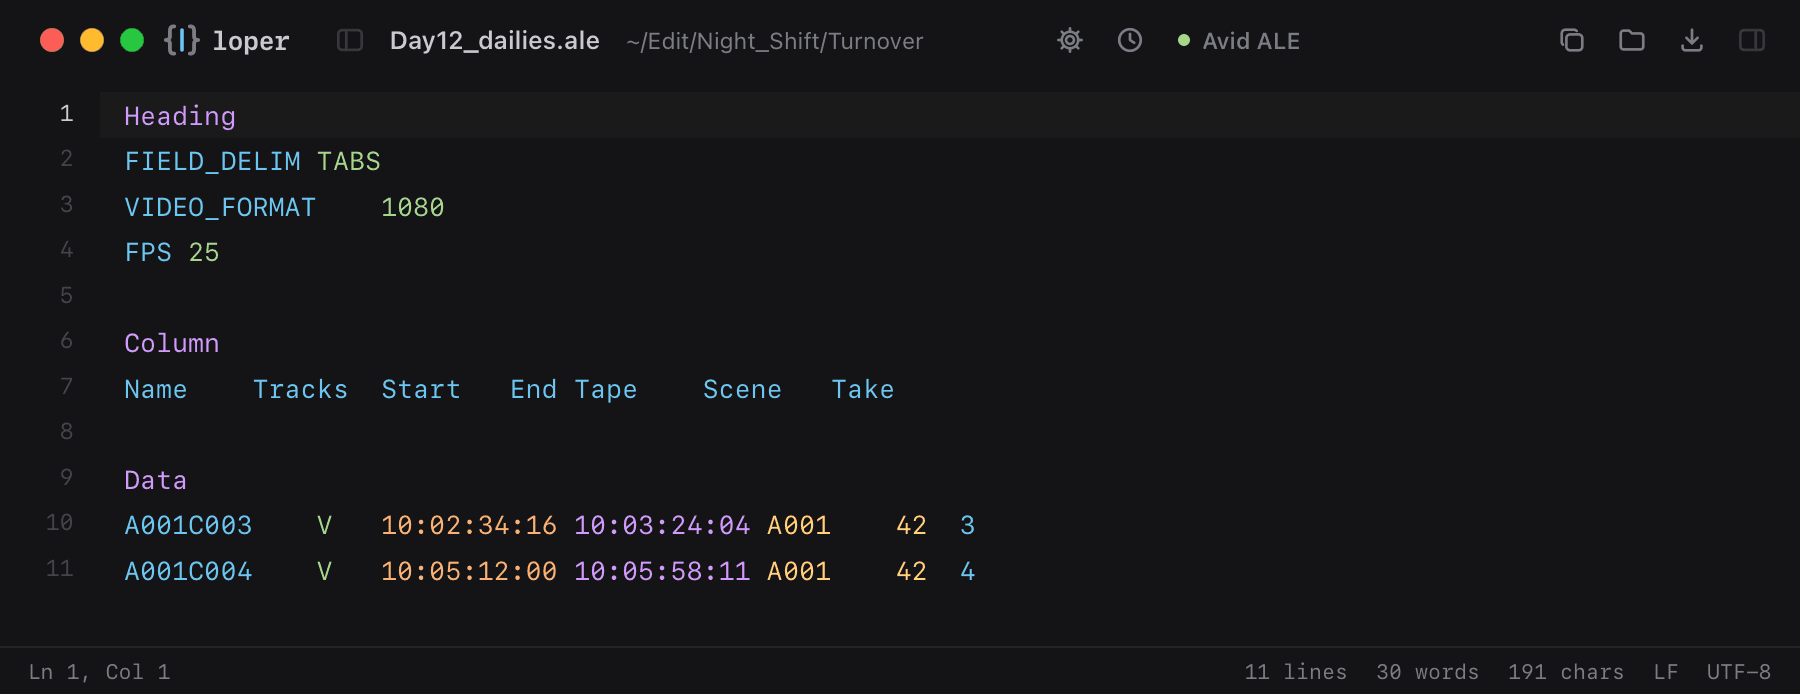Copy document with the copy icon
The image size is (1800, 694).
[x=1572, y=40]
